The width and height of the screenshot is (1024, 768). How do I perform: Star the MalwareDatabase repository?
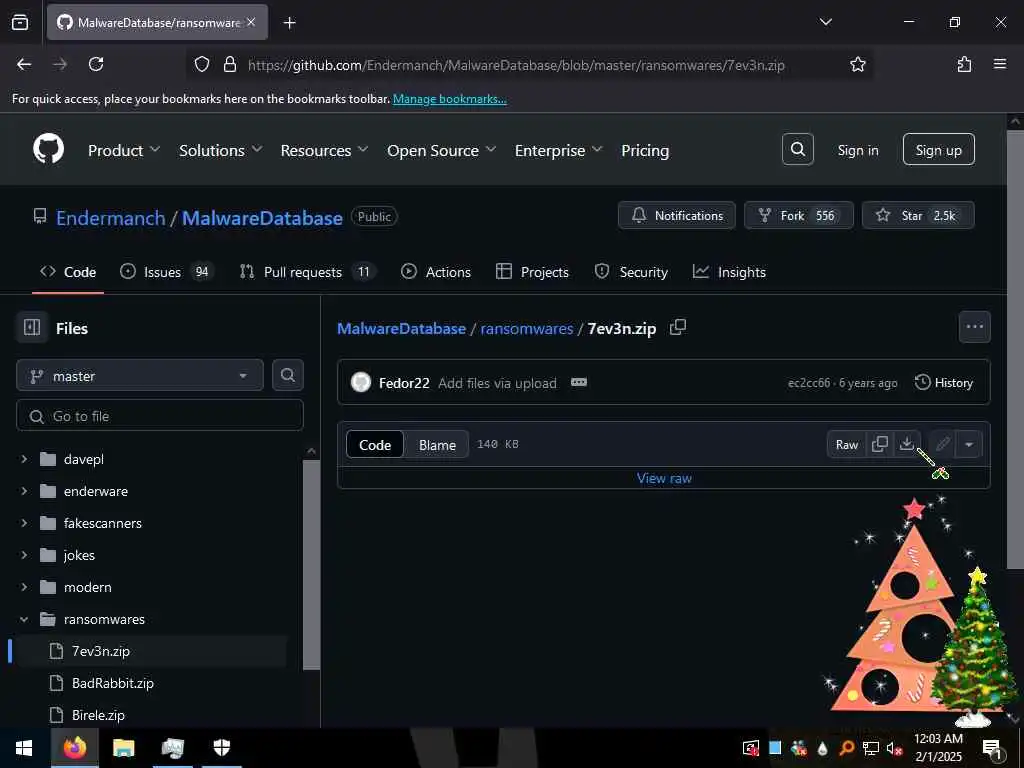[x=918, y=216]
